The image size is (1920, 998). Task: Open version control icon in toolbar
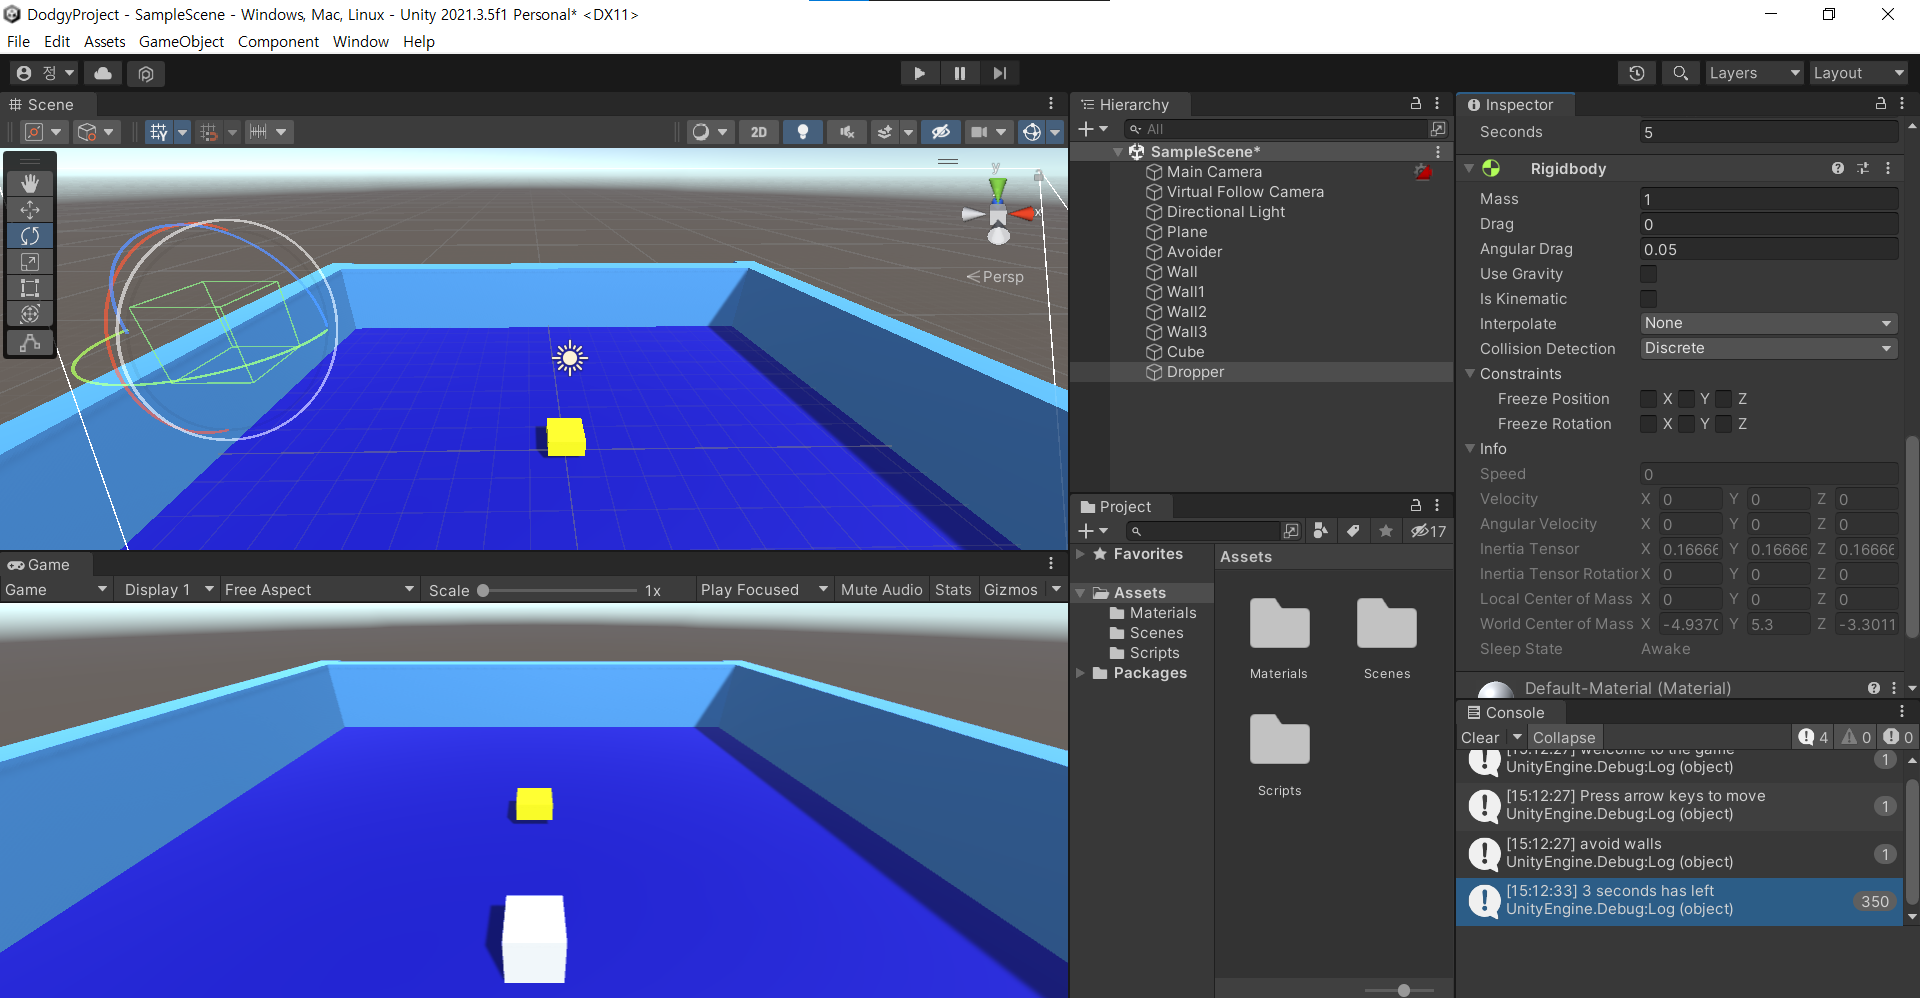146,73
